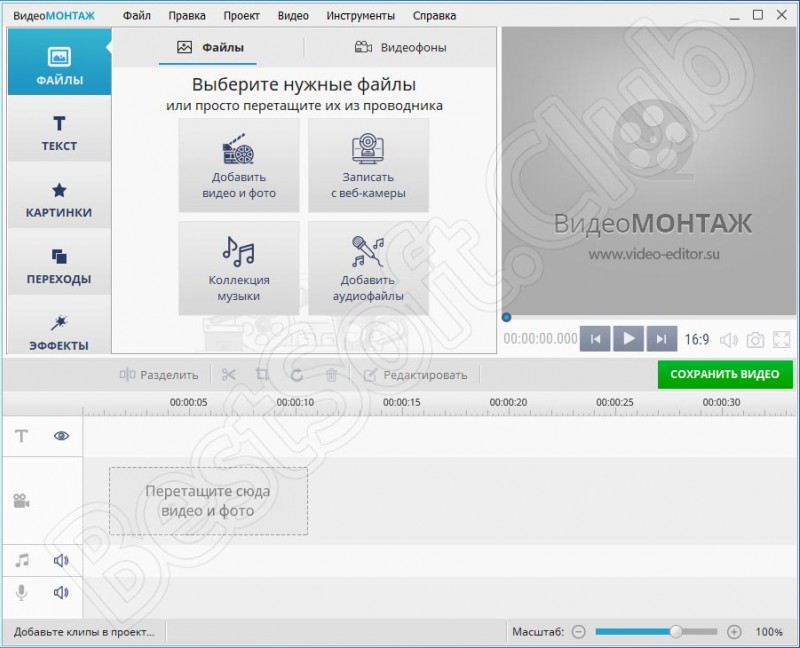Switch to the Файлы tab
Screen dimensions: 800x648
(x=210, y=47)
